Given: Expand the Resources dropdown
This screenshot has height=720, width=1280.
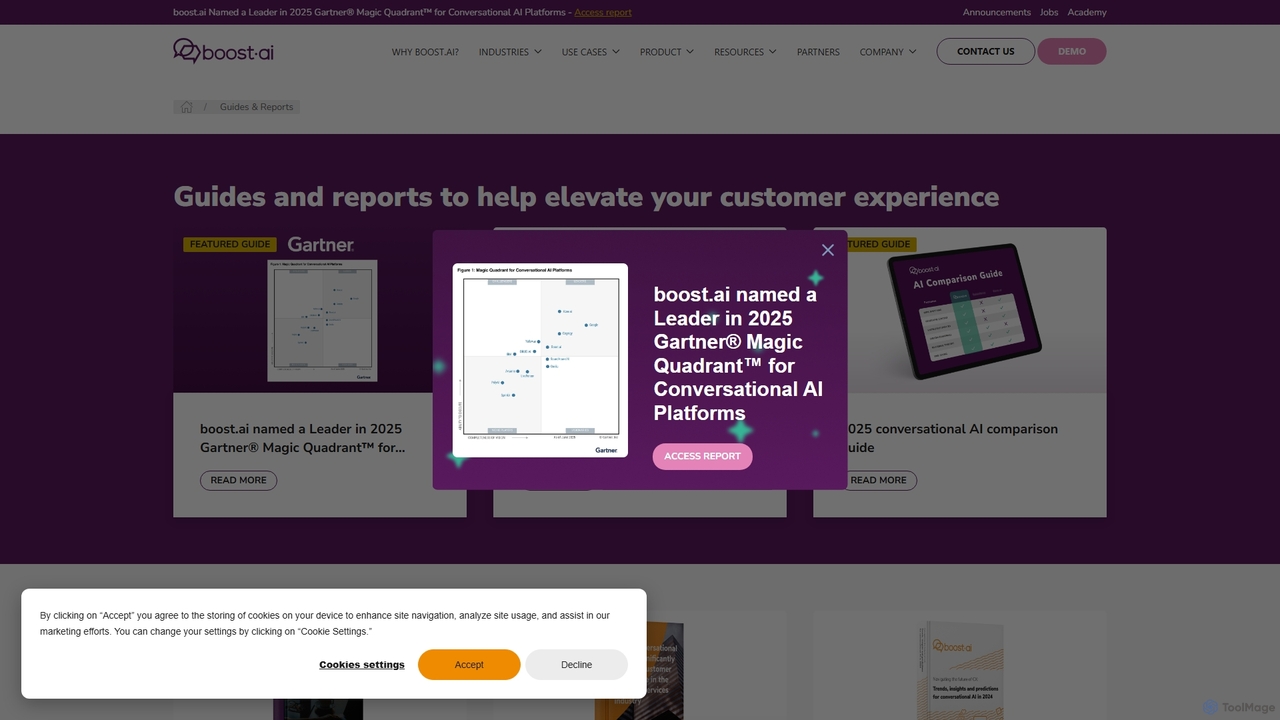Looking at the screenshot, I should [745, 52].
